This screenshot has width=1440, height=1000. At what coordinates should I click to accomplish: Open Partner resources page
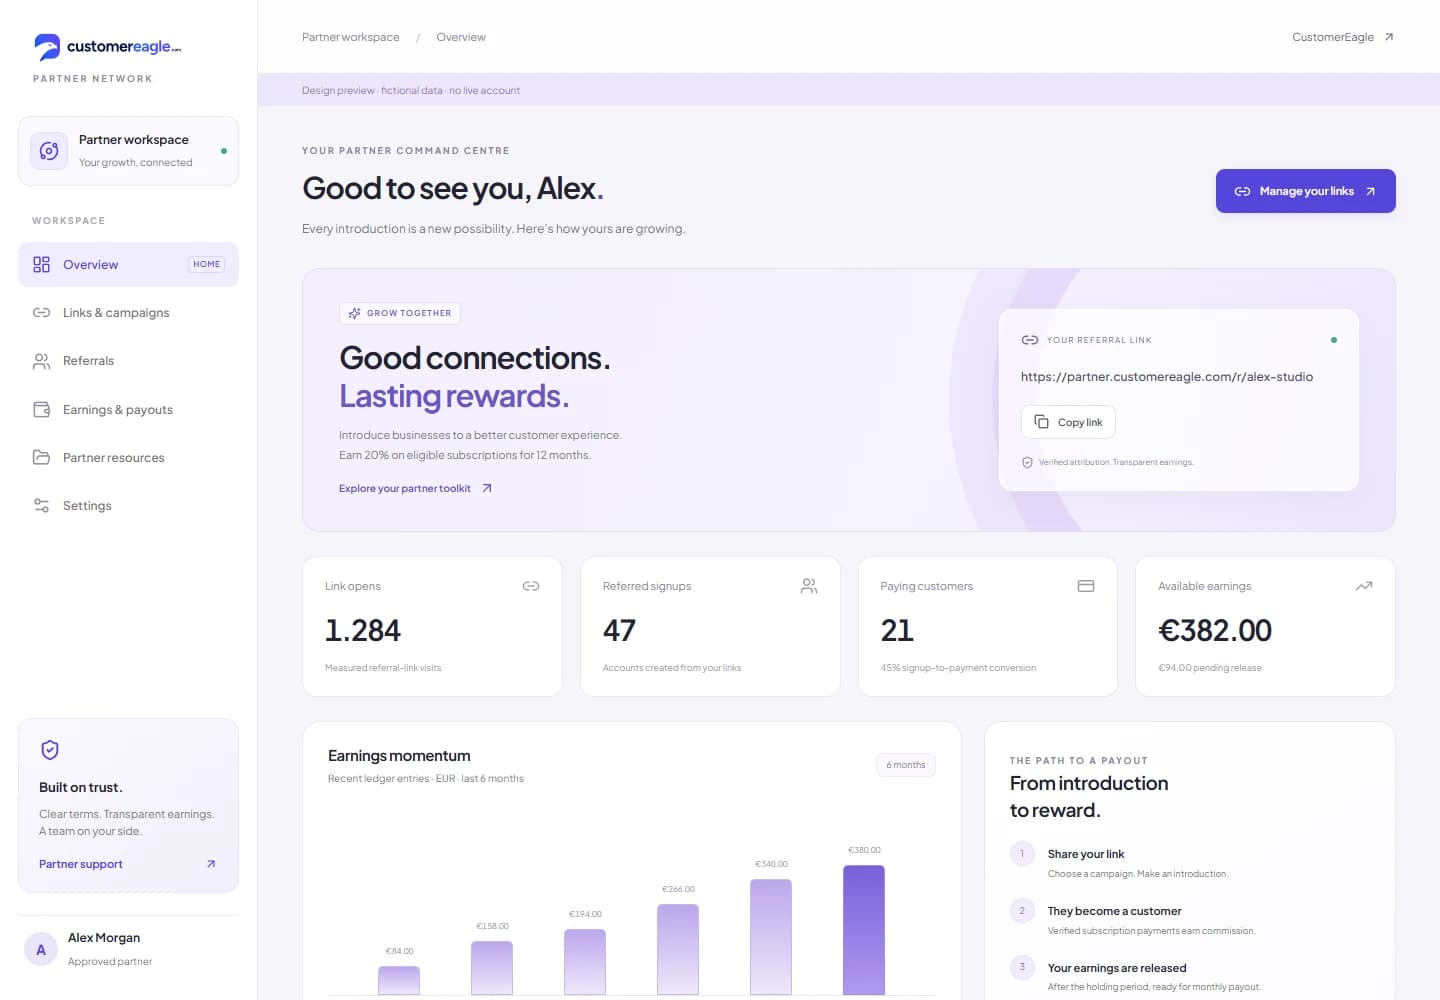pos(128,457)
